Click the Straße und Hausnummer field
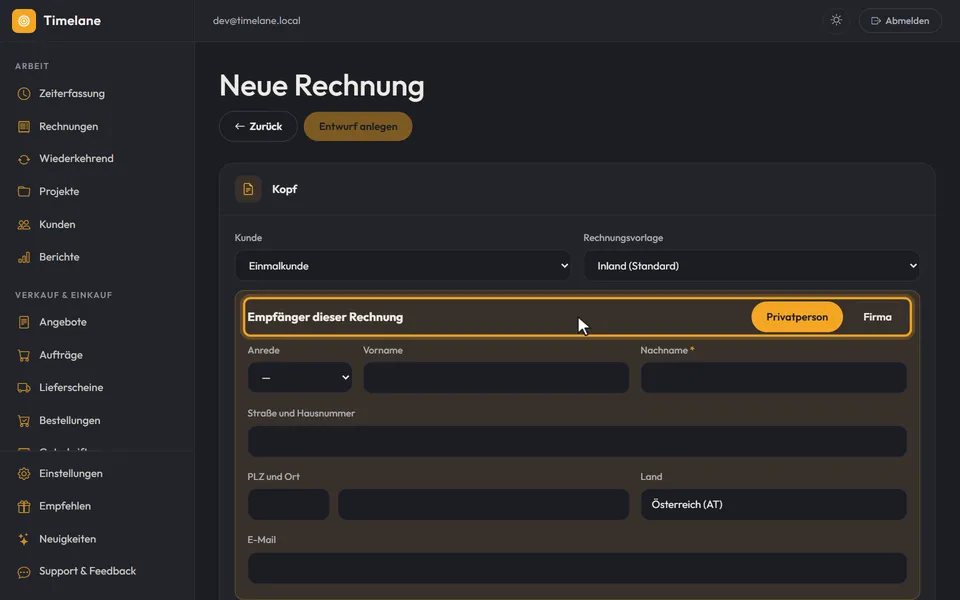Screen dimensions: 960x600 click(x=577, y=441)
